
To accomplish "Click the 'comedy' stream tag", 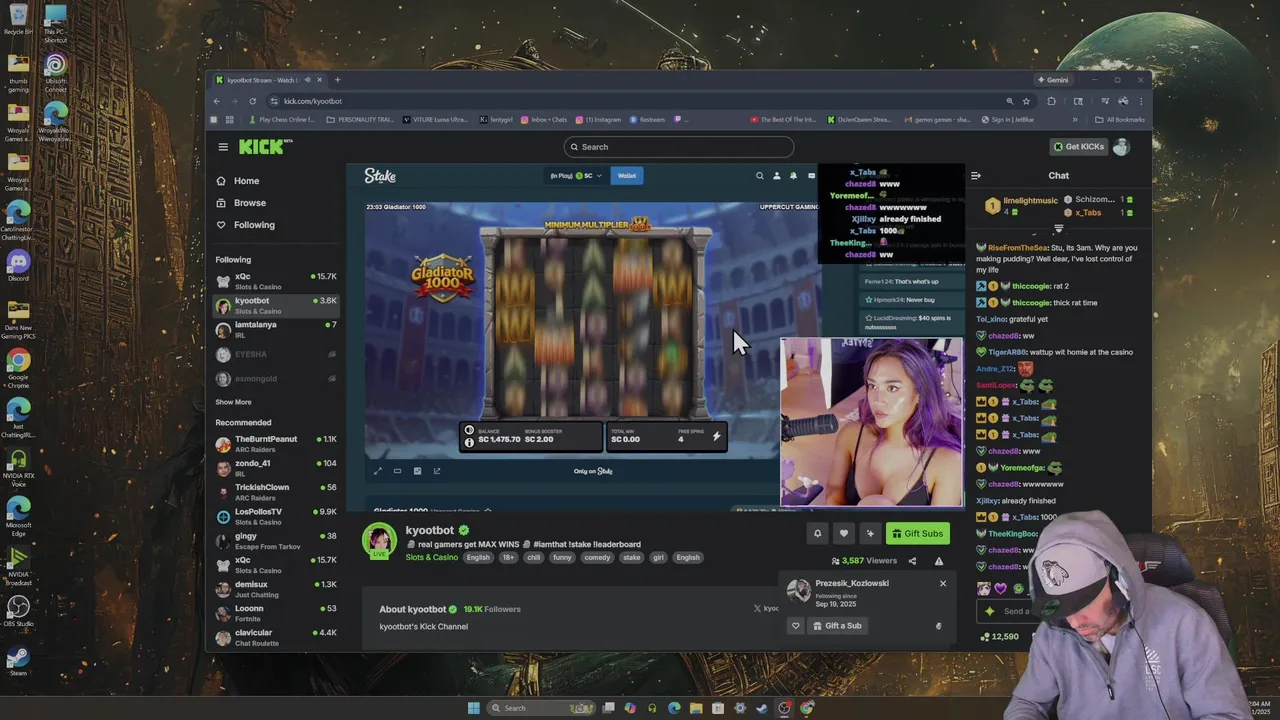I will coord(597,557).
